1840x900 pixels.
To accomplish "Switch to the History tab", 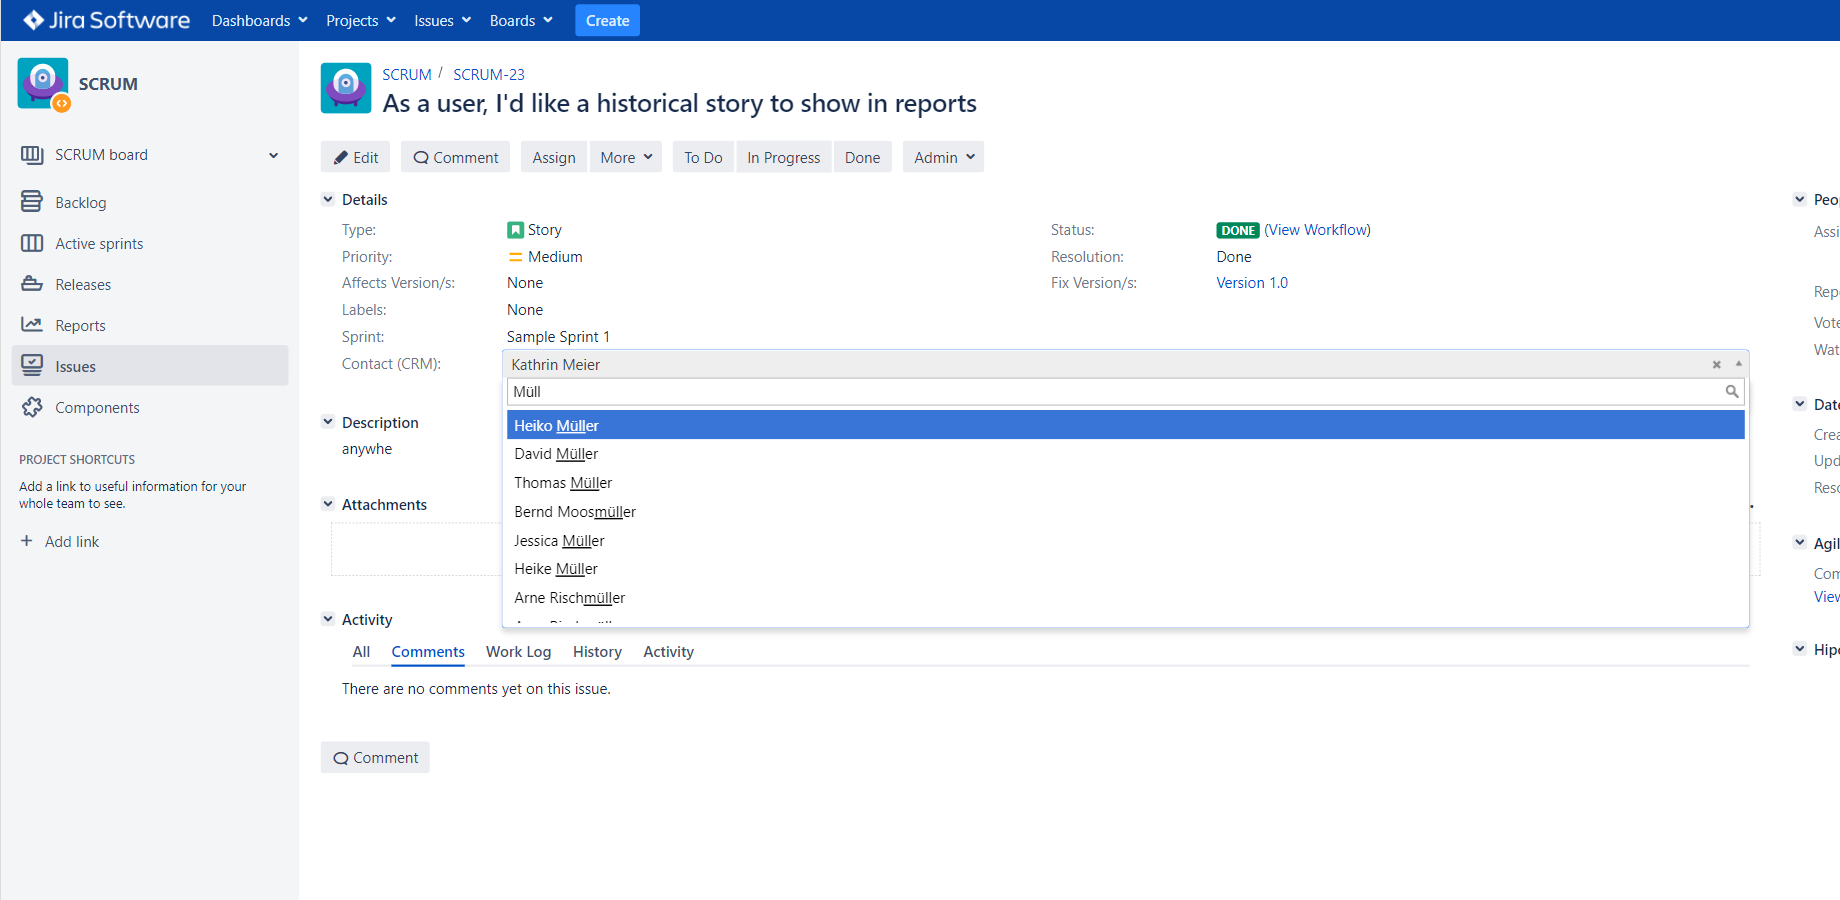I will [x=597, y=652].
